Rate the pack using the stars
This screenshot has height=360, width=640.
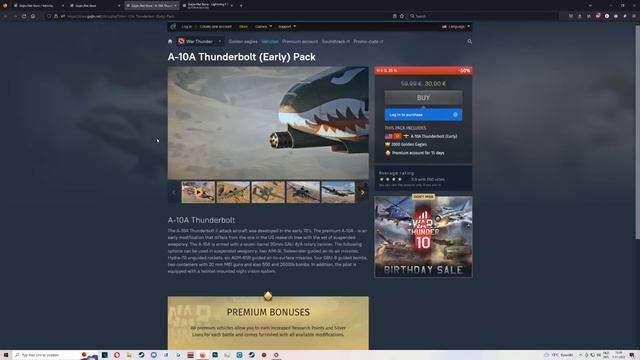391,179
